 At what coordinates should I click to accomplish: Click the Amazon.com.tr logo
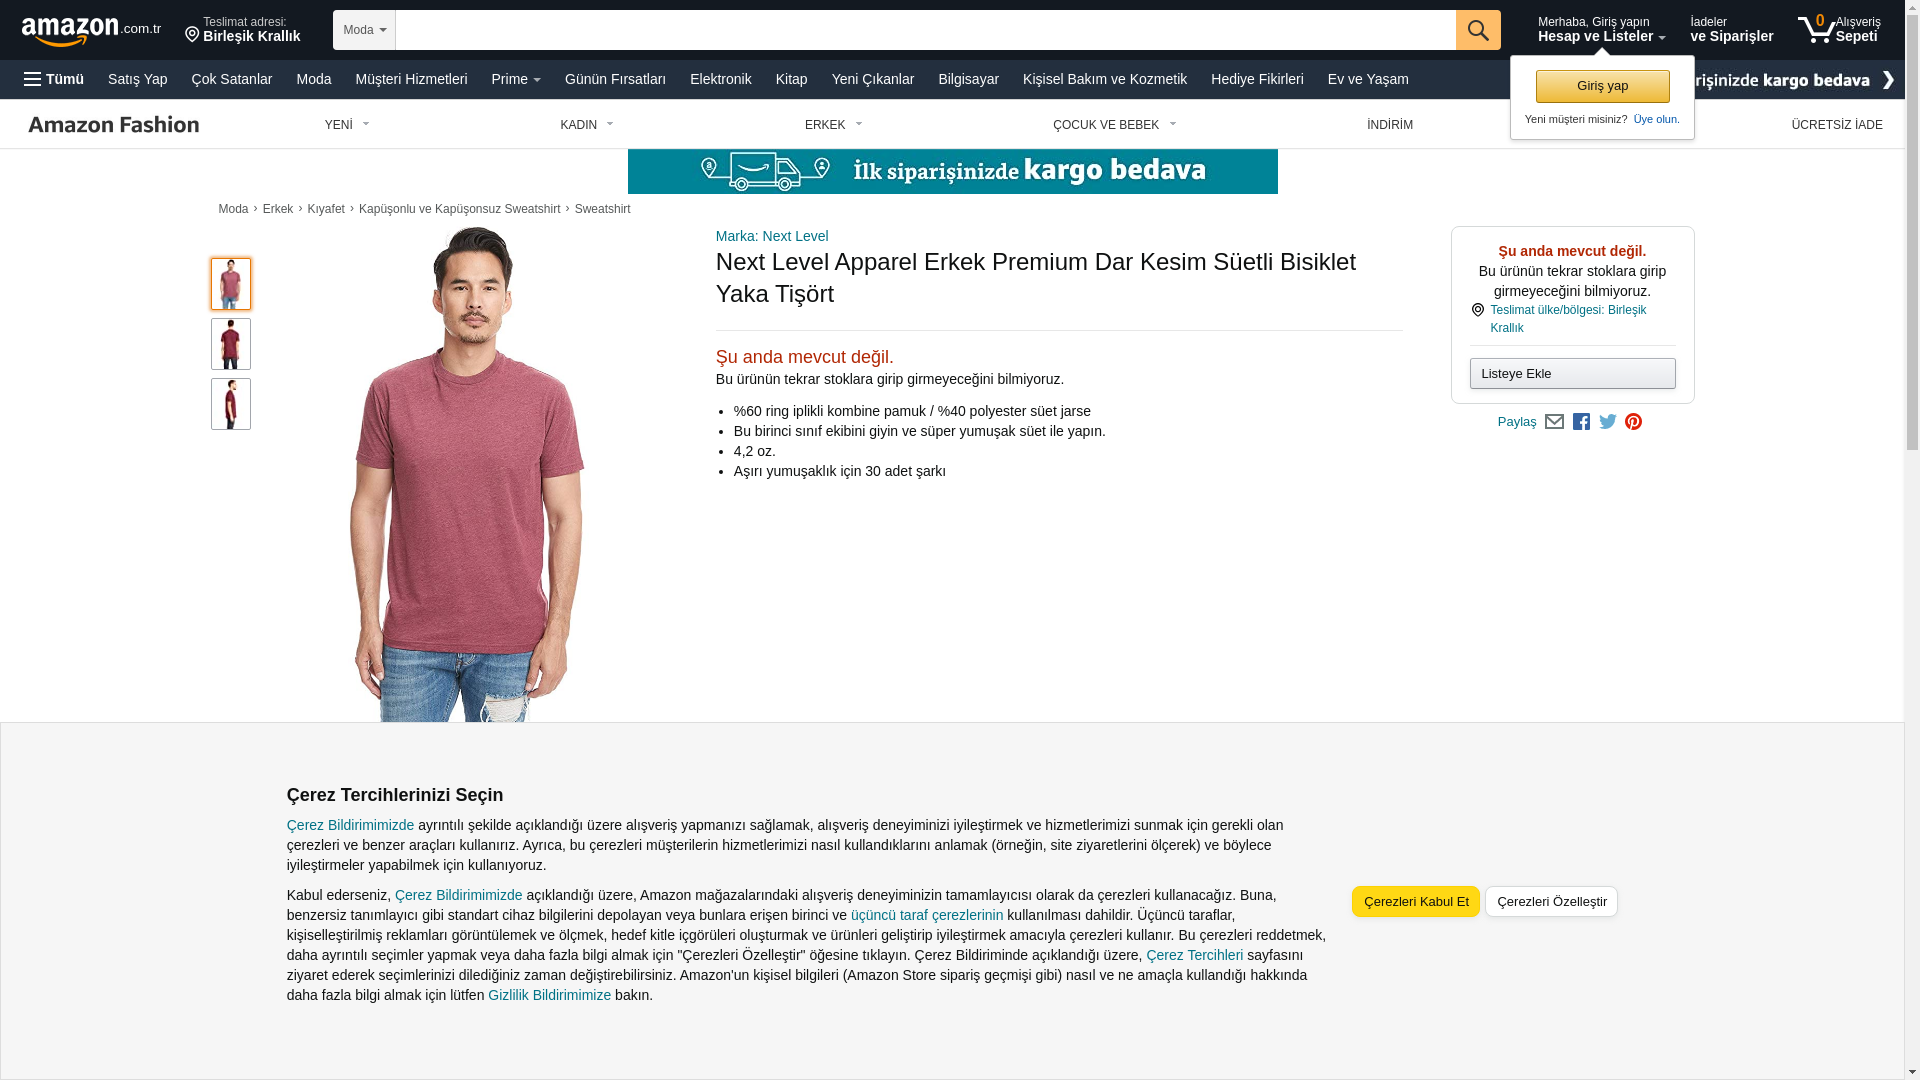(91, 31)
